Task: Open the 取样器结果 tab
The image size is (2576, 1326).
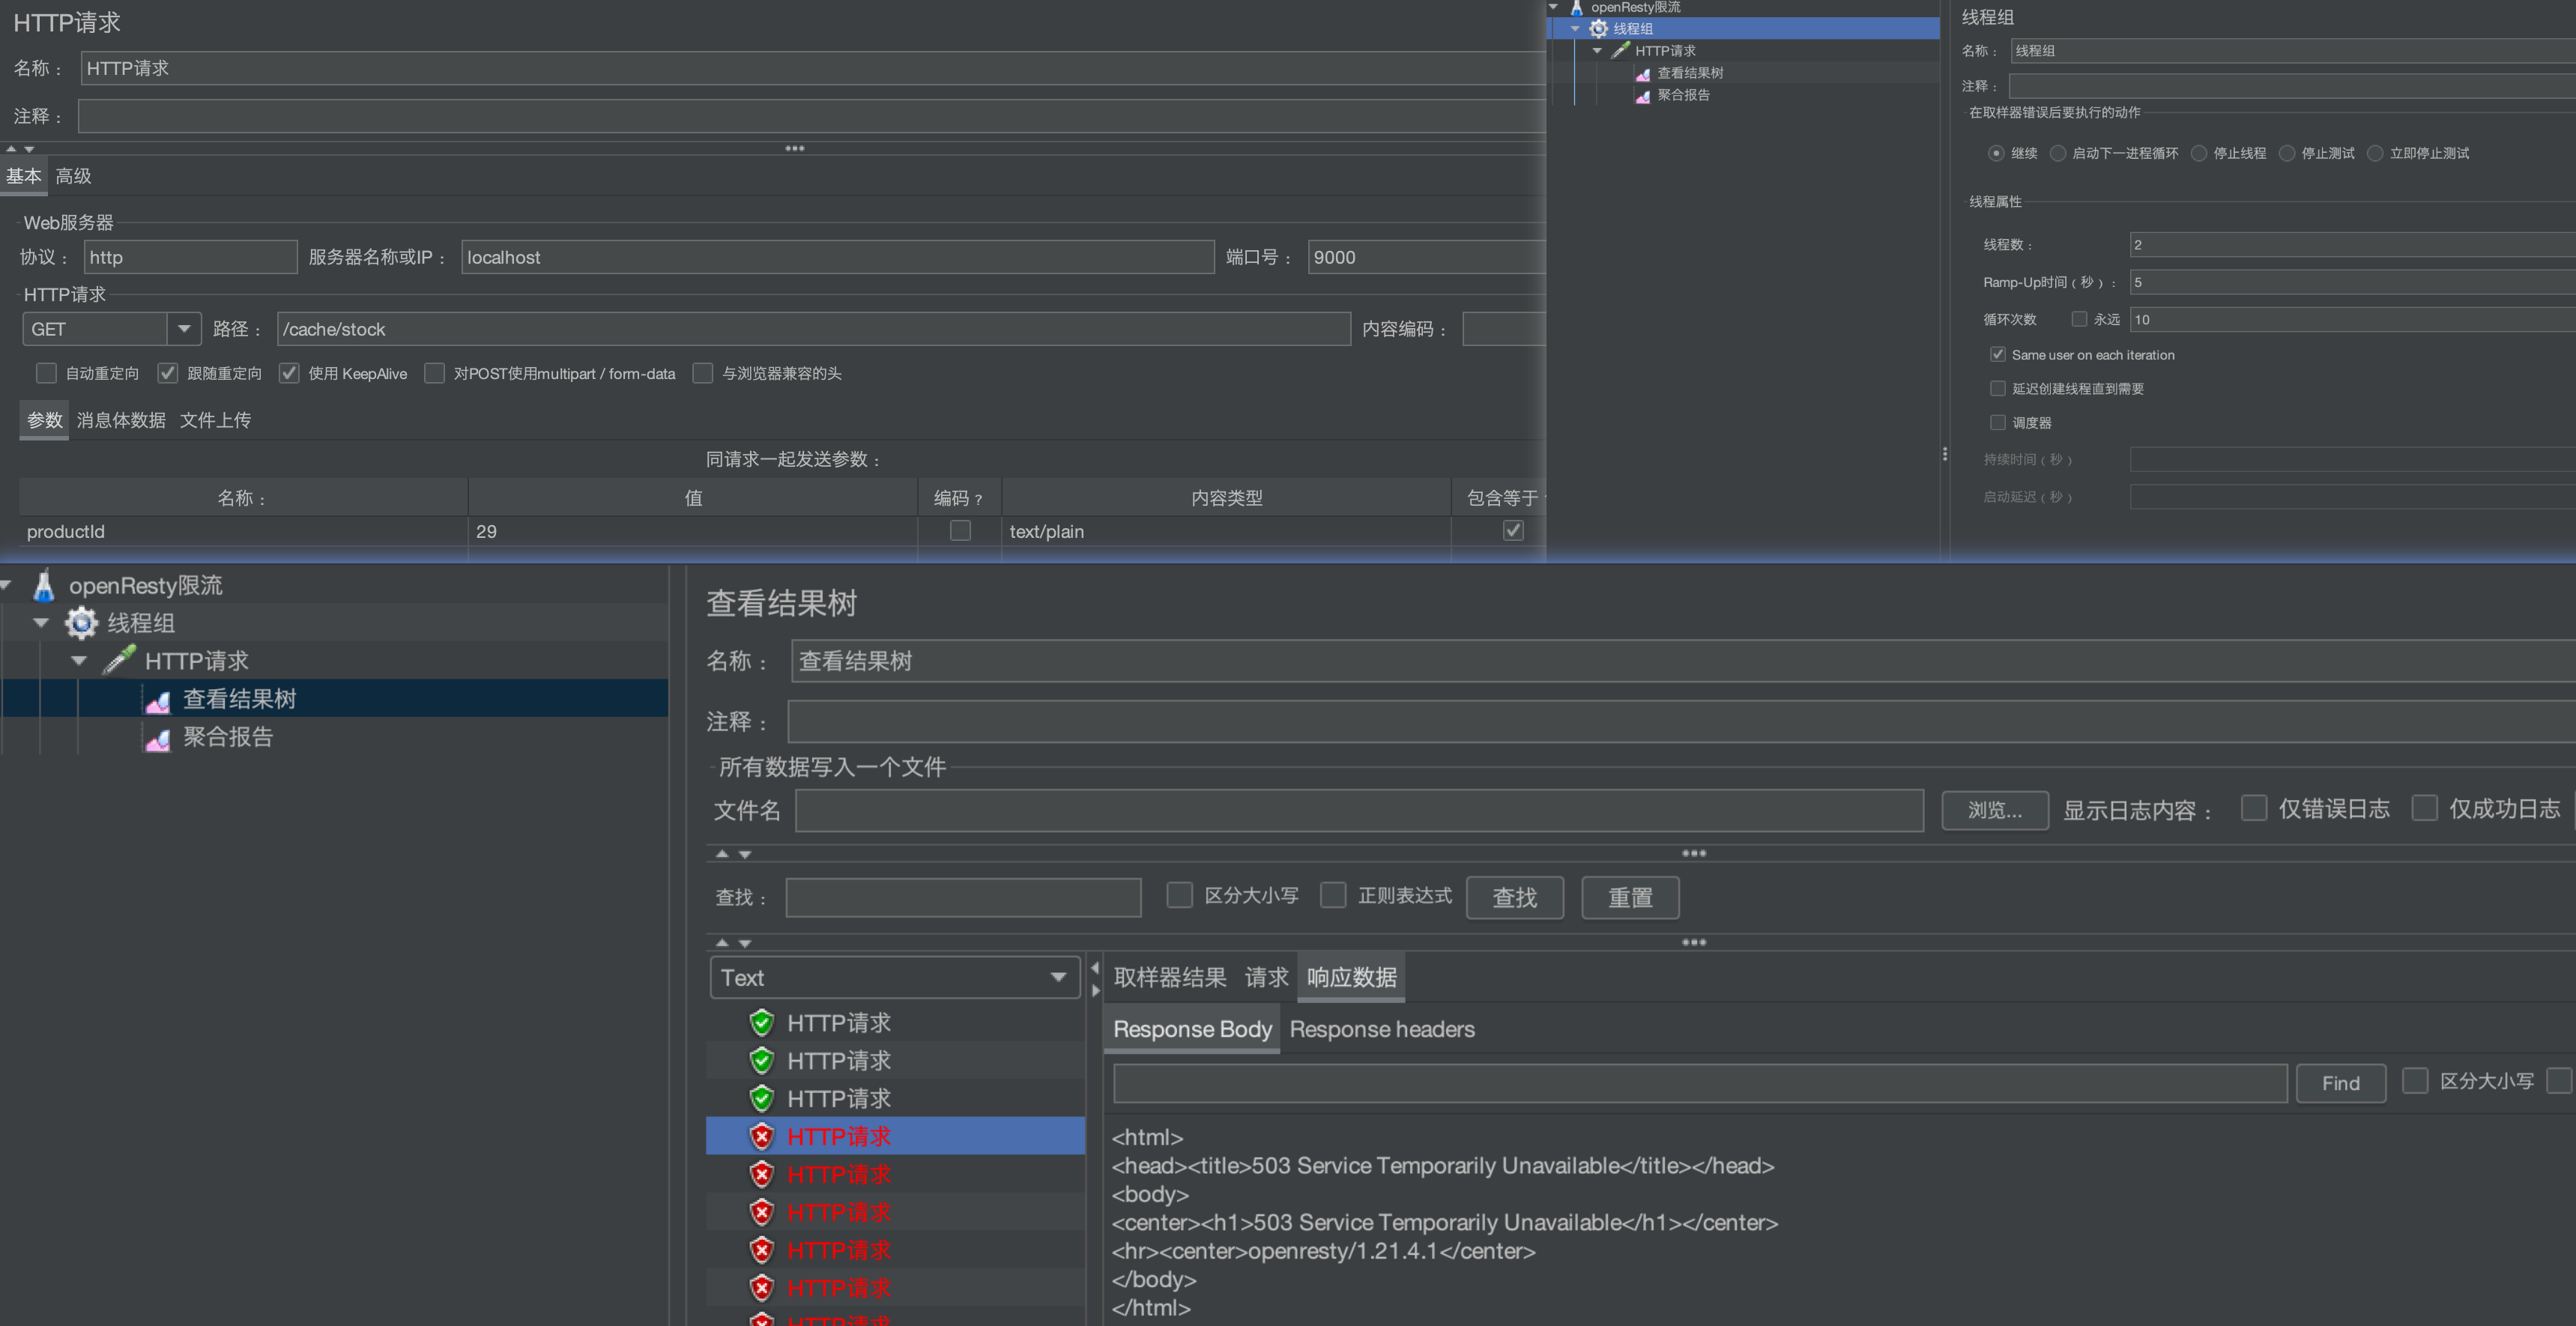Action: pos(1169,977)
